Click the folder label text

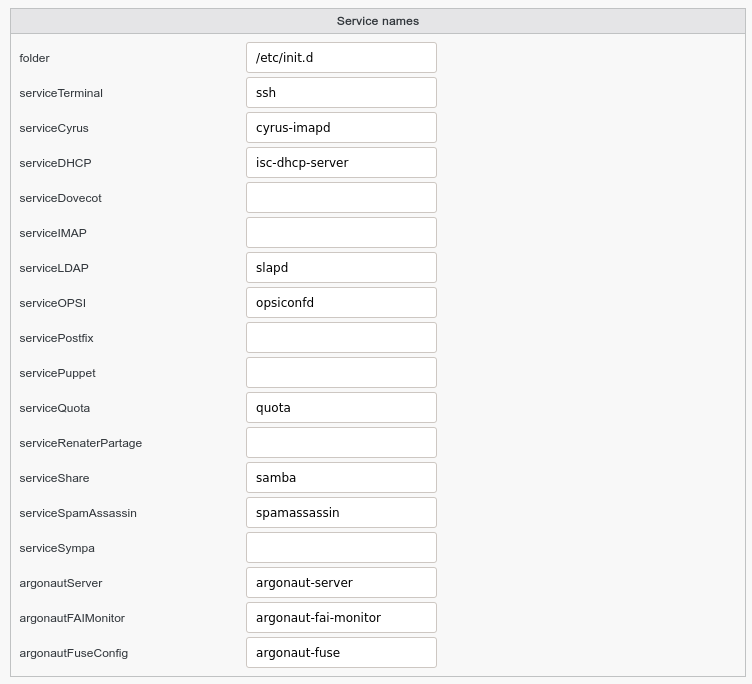click(34, 58)
